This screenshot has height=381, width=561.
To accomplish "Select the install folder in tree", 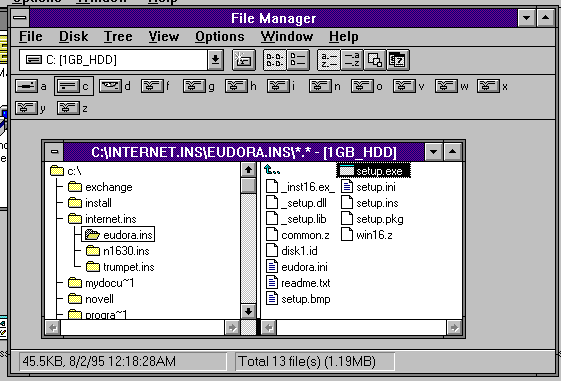I will pyautogui.click(x=90, y=203).
